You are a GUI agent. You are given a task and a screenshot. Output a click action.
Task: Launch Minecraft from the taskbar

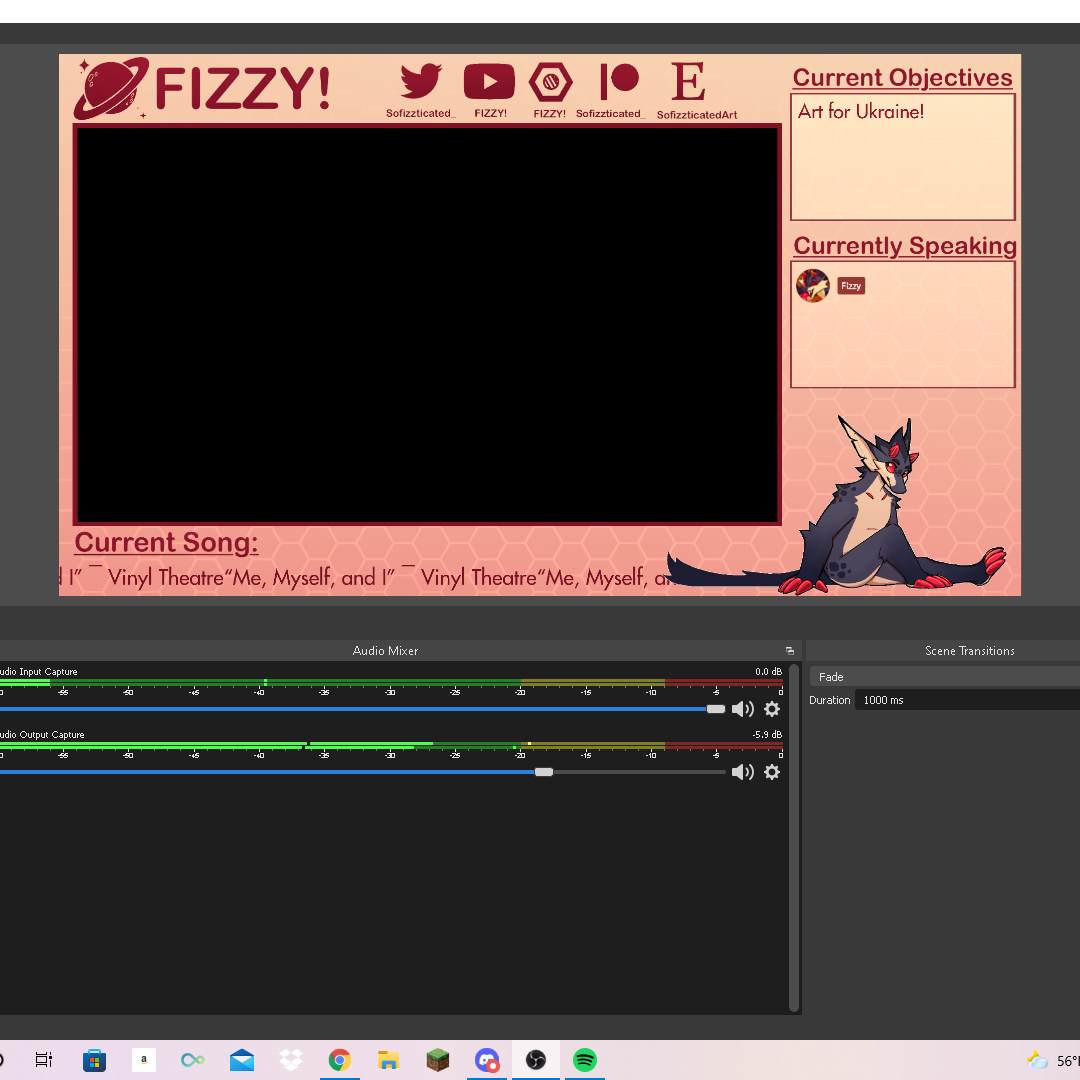pyautogui.click(x=437, y=1060)
